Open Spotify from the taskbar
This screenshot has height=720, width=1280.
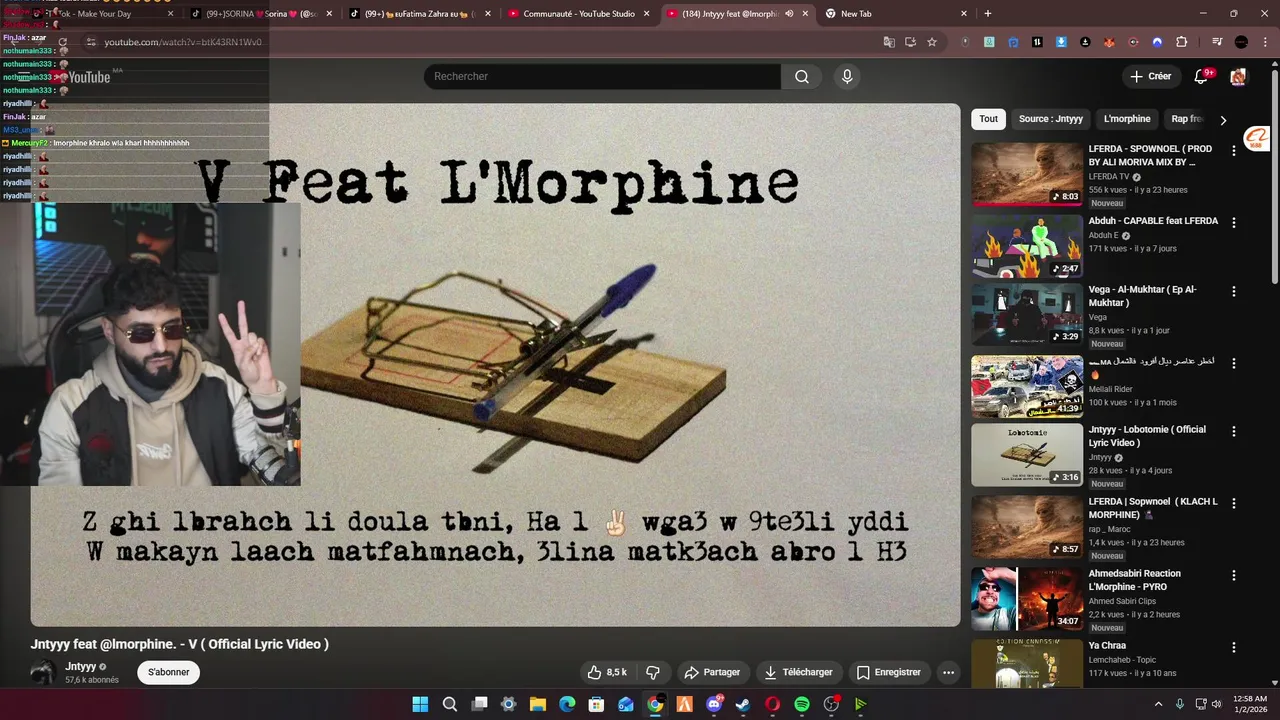coord(801,704)
